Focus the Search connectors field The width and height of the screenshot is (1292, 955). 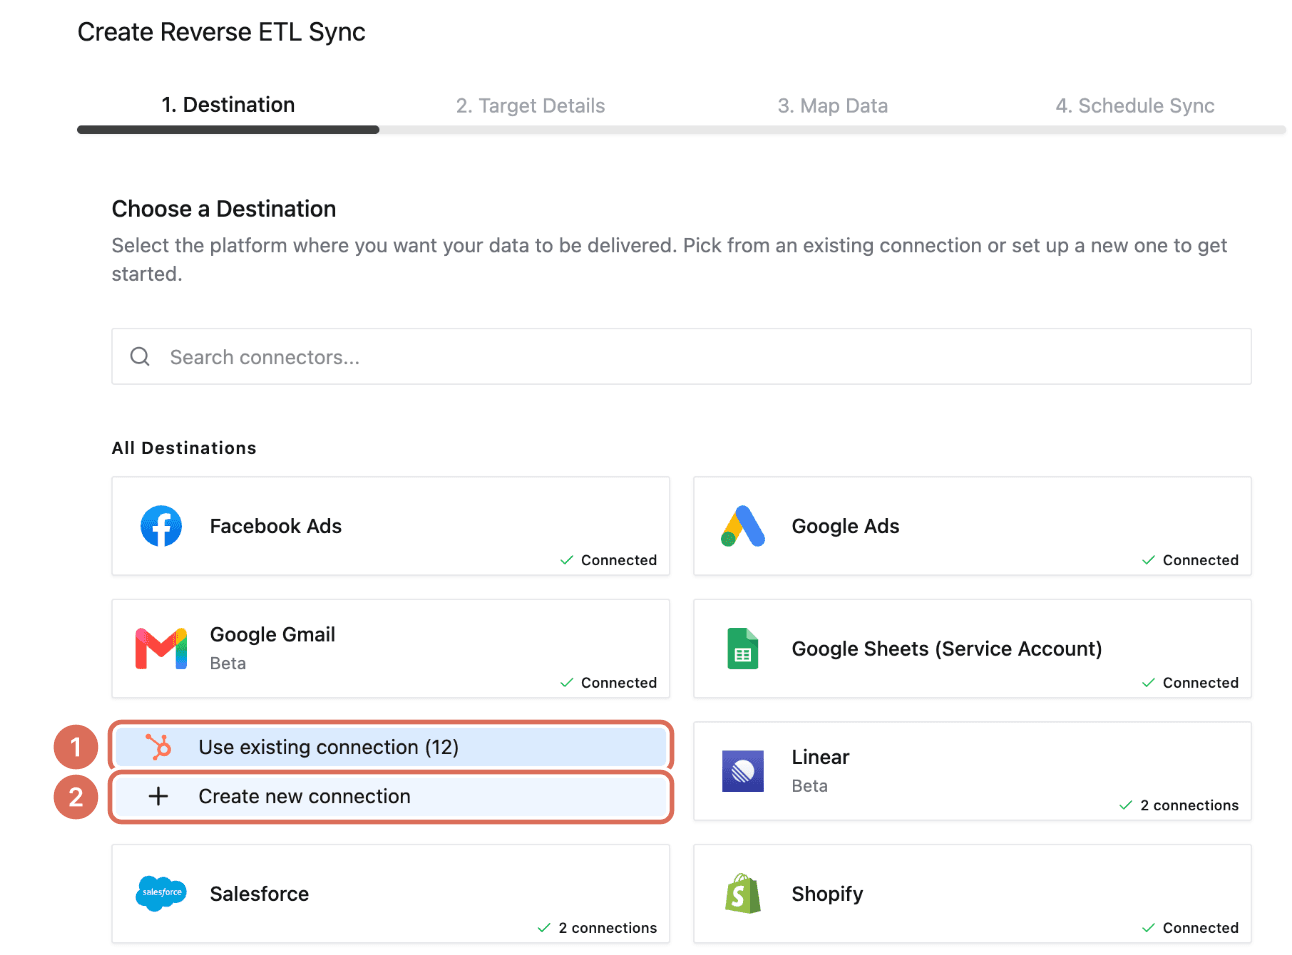coord(681,357)
